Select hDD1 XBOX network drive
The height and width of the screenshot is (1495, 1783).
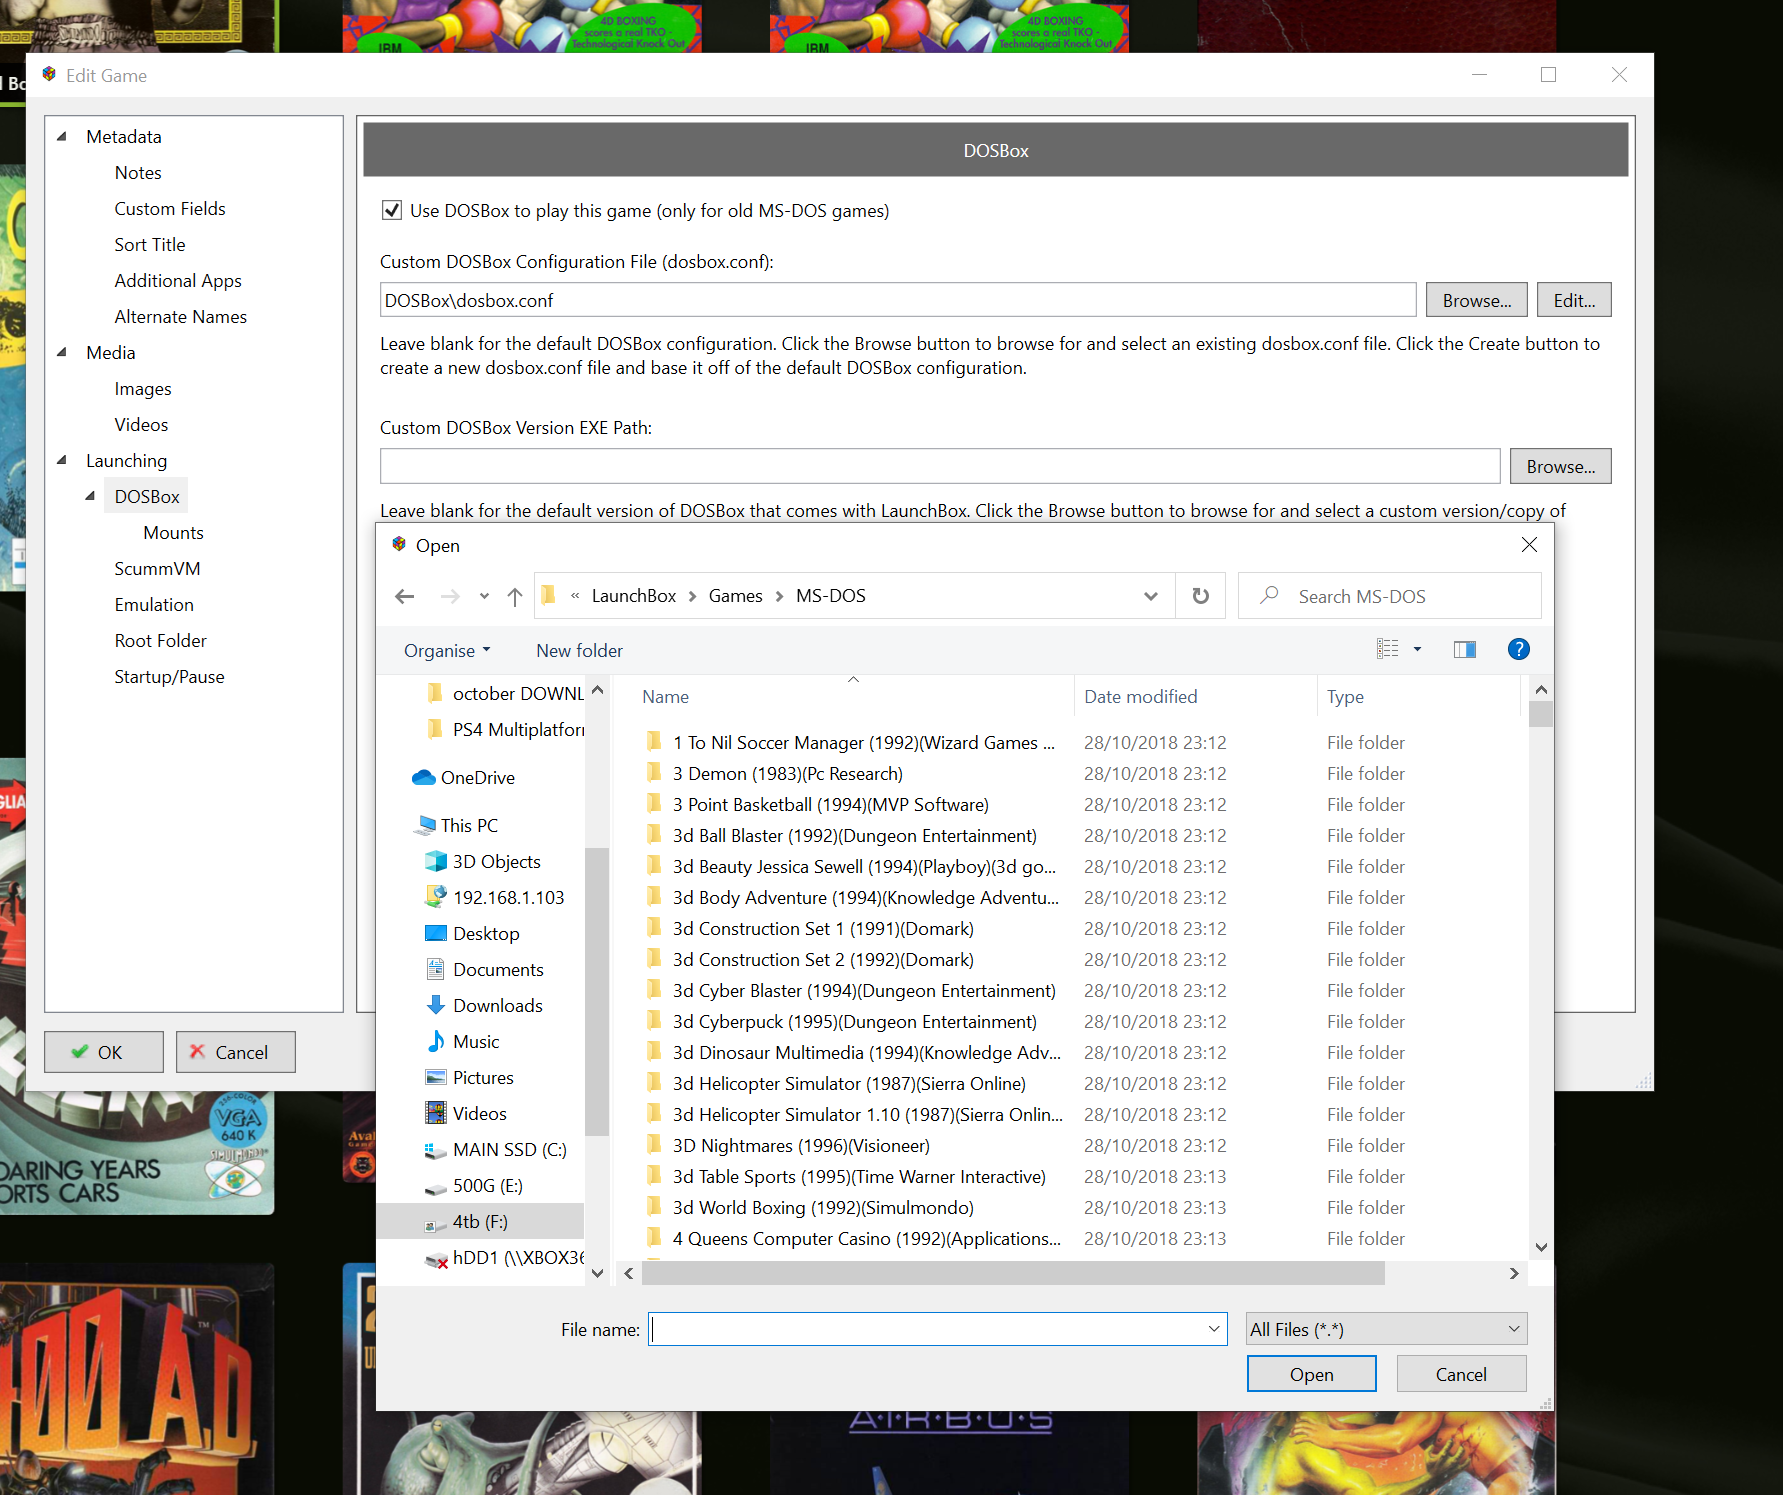tap(504, 1257)
